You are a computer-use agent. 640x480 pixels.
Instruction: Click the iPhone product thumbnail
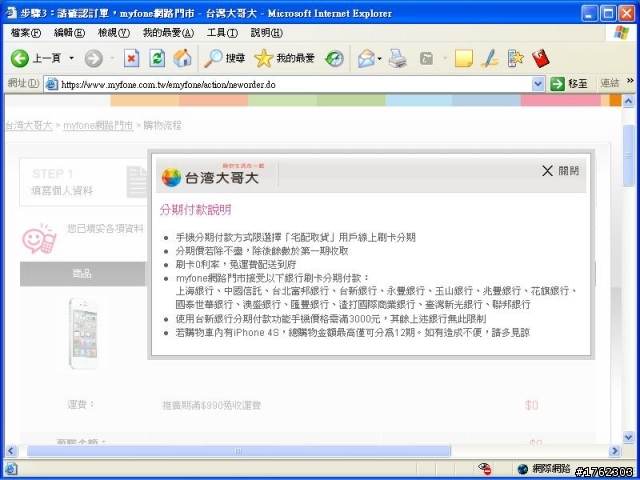coord(84,333)
